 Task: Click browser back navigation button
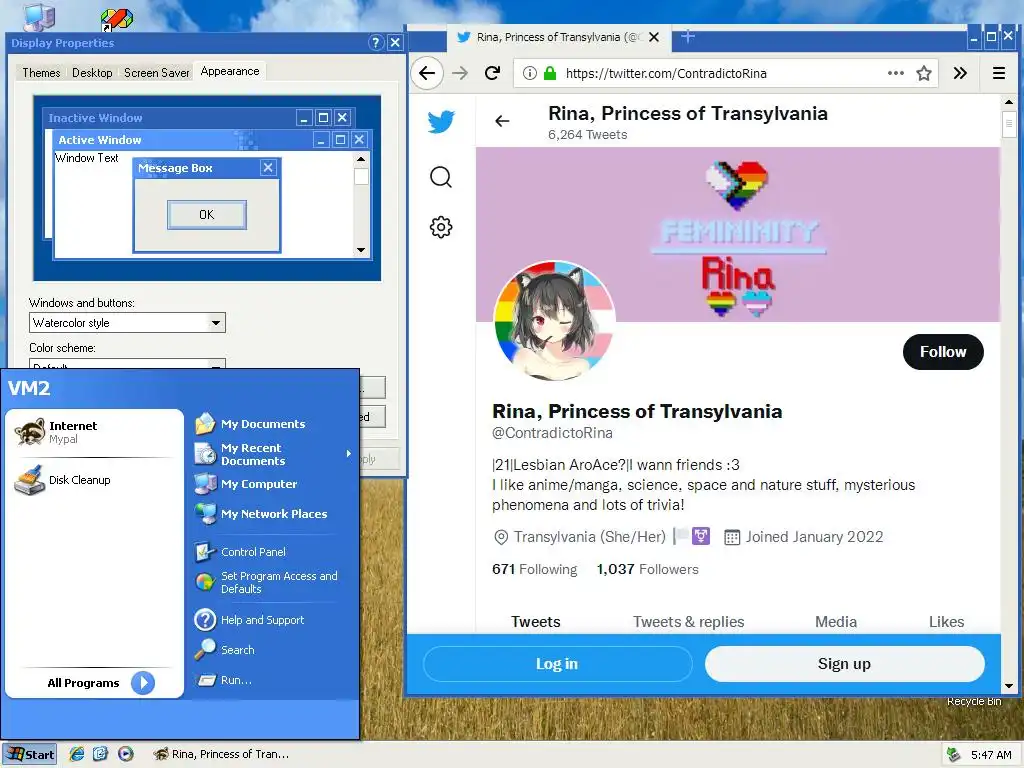pos(427,73)
